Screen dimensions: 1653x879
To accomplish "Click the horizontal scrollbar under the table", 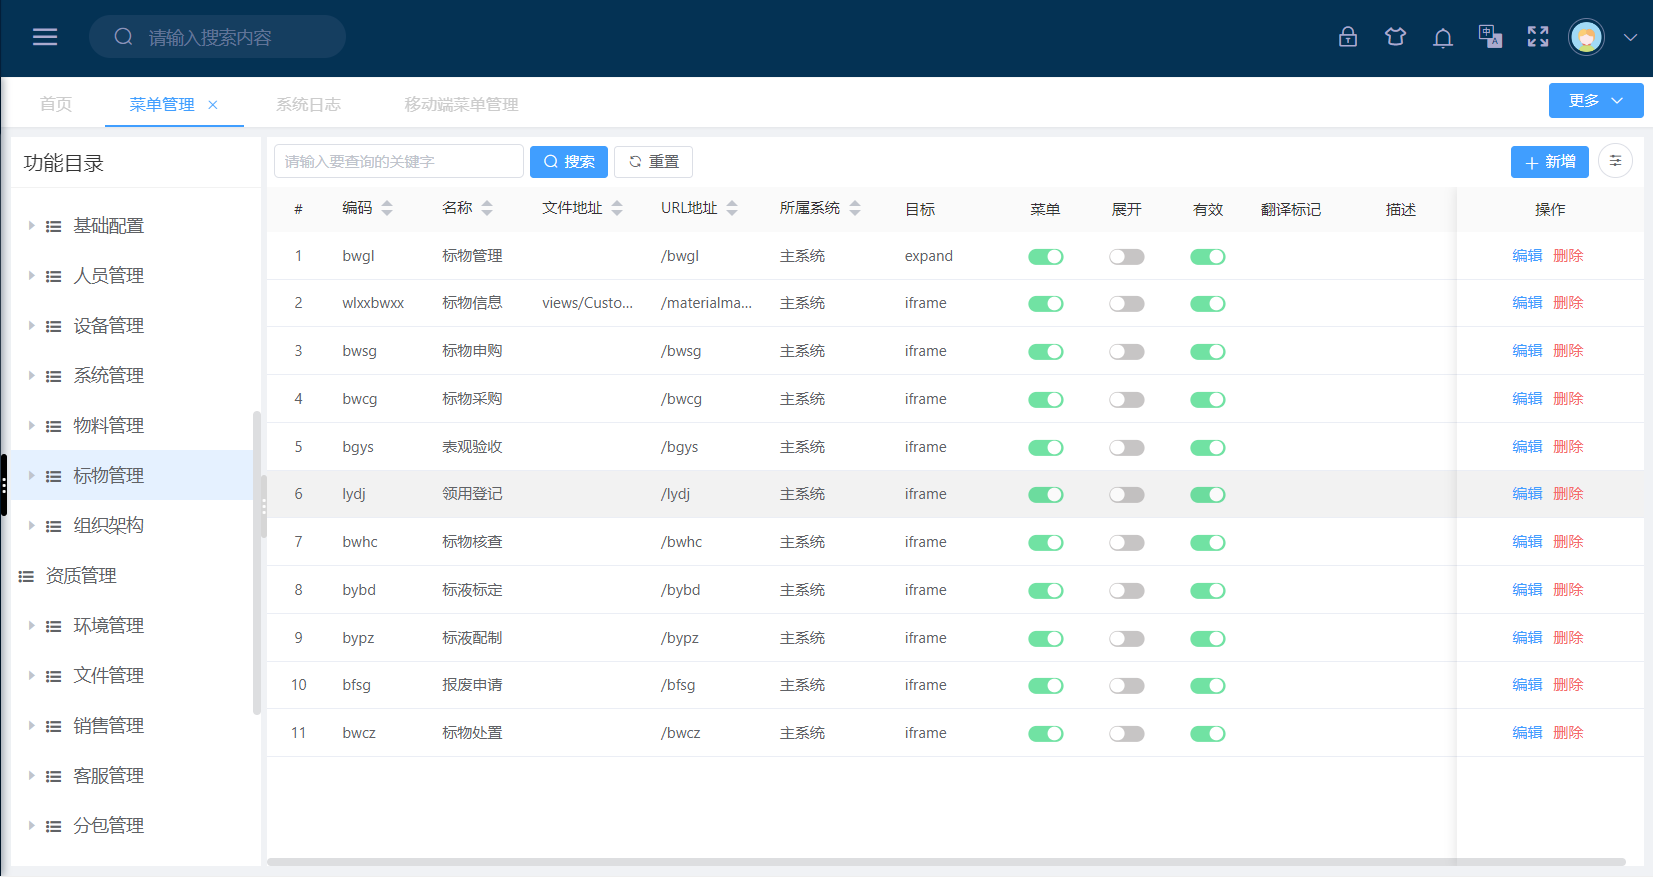I will 946,862.
